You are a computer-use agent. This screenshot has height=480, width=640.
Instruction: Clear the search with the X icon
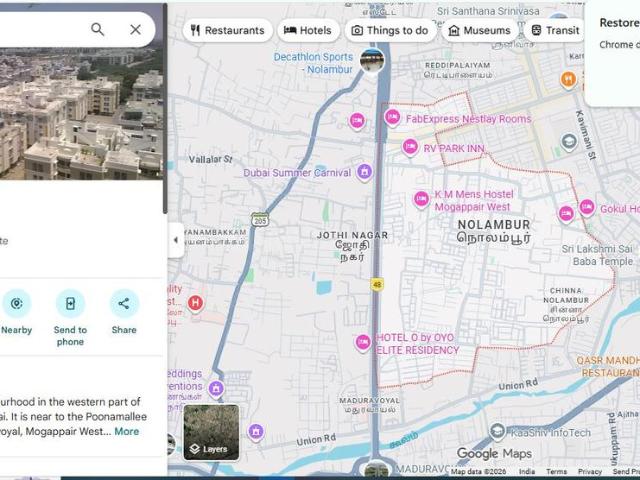coord(136,29)
